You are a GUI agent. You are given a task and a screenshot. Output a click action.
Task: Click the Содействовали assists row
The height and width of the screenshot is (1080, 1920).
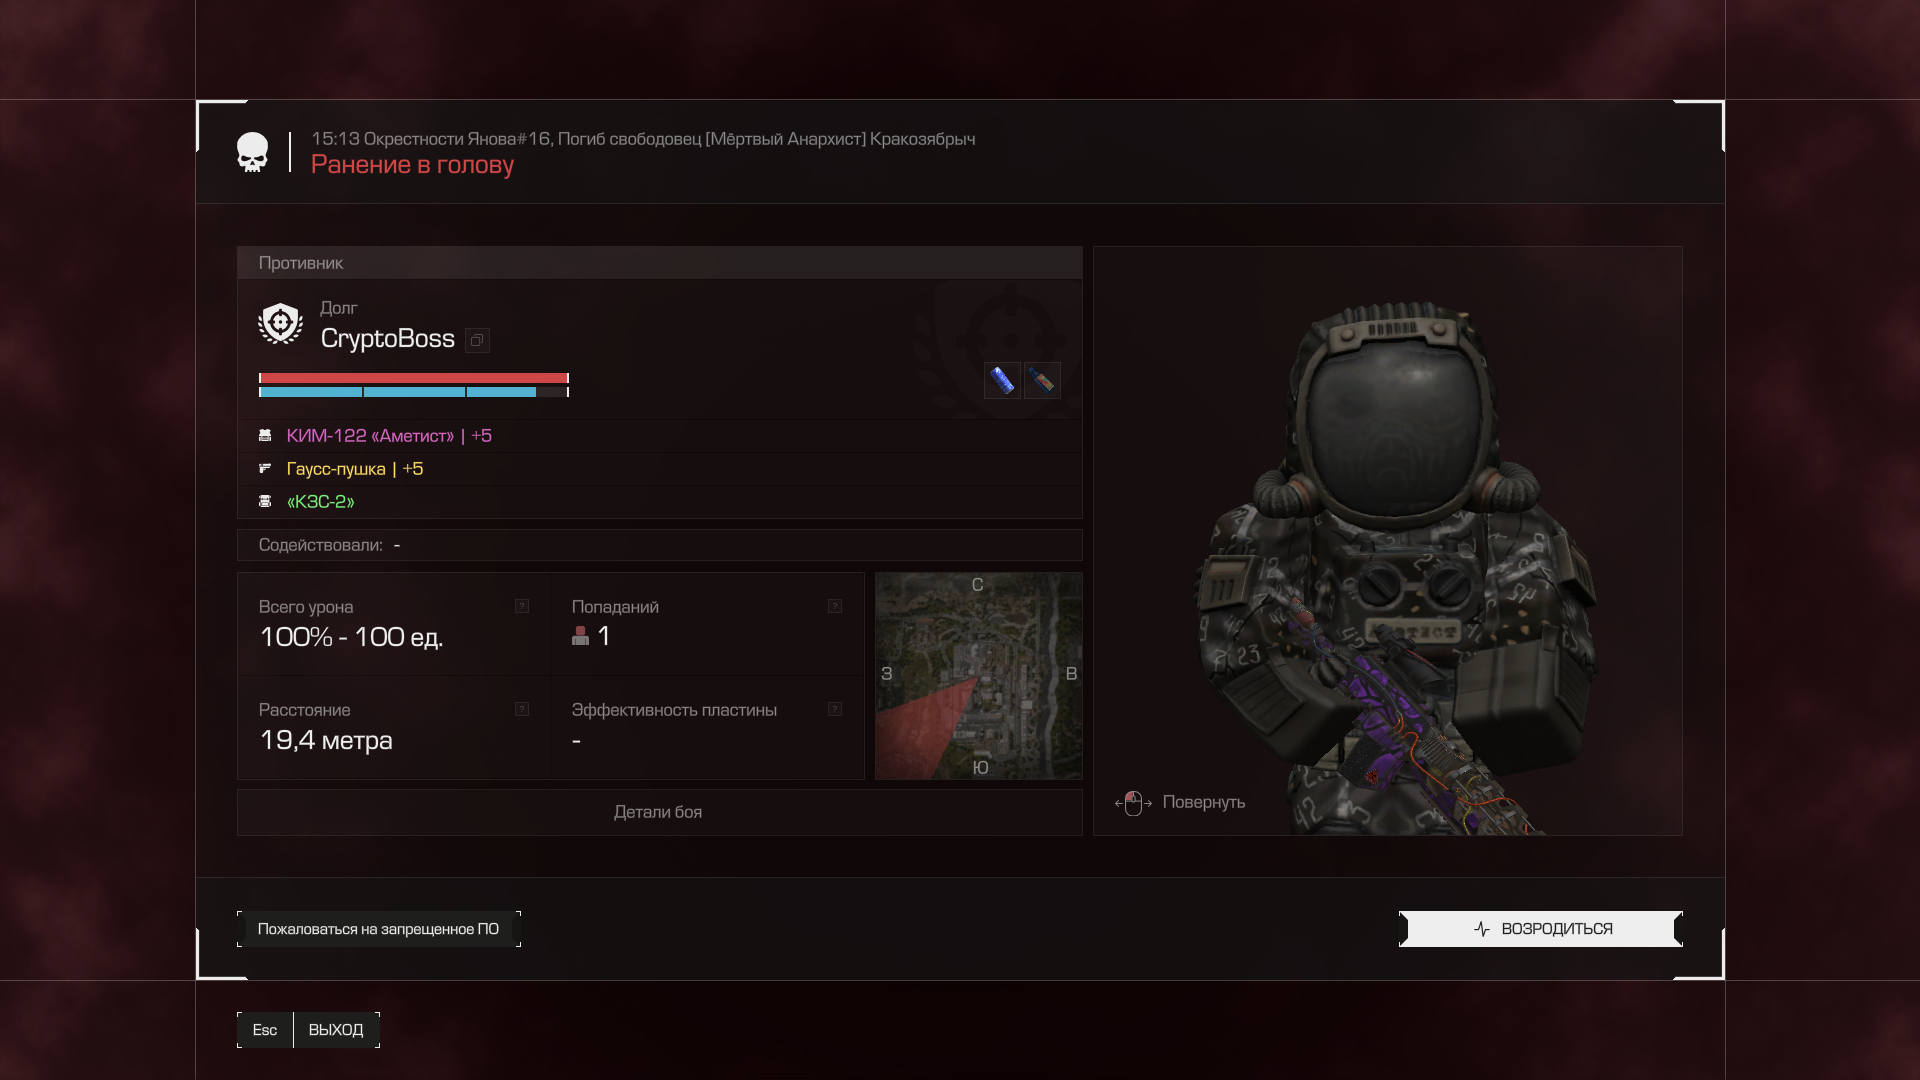pos(659,545)
